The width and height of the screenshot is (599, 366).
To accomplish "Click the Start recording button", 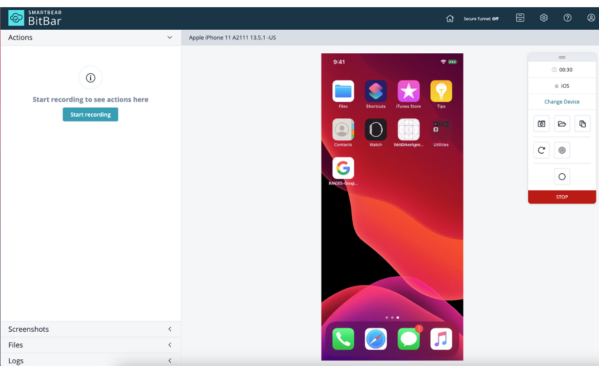I will coord(91,115).
